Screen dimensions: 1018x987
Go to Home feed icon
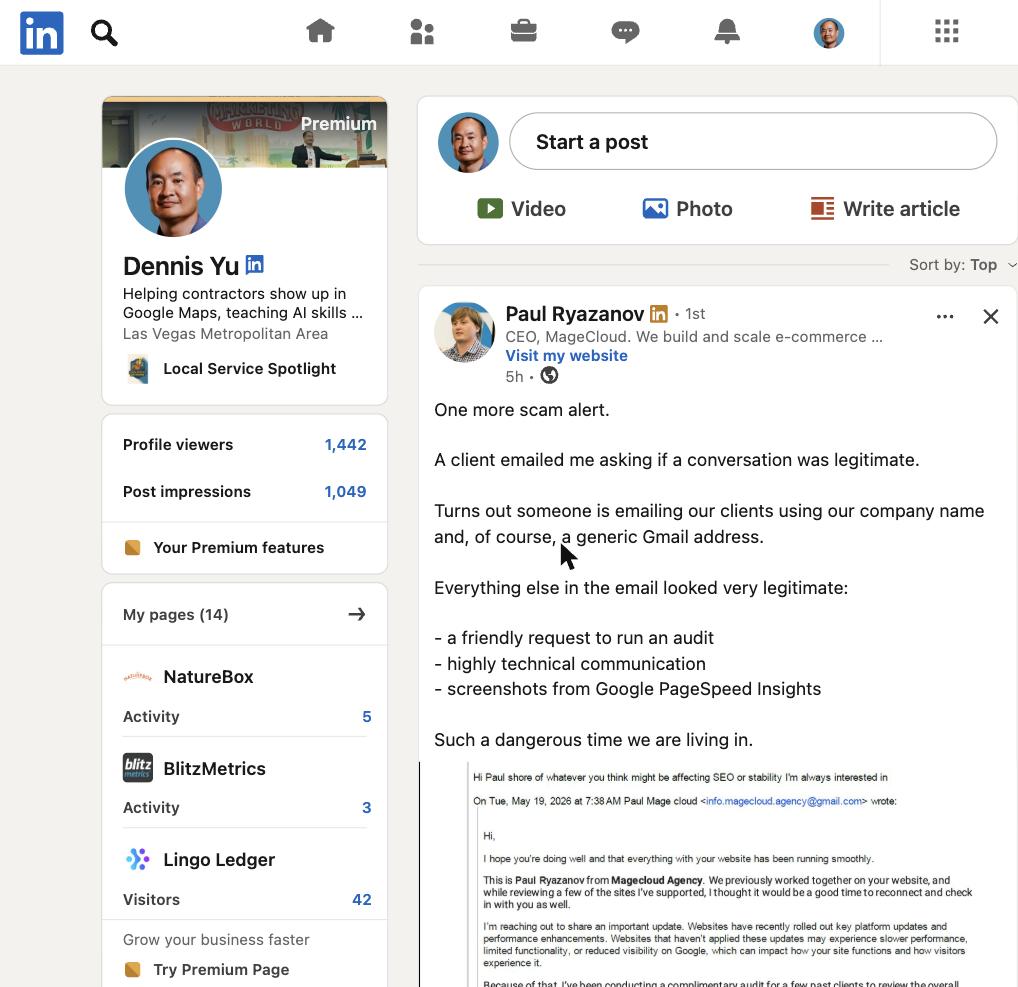(x=320, y=31)
